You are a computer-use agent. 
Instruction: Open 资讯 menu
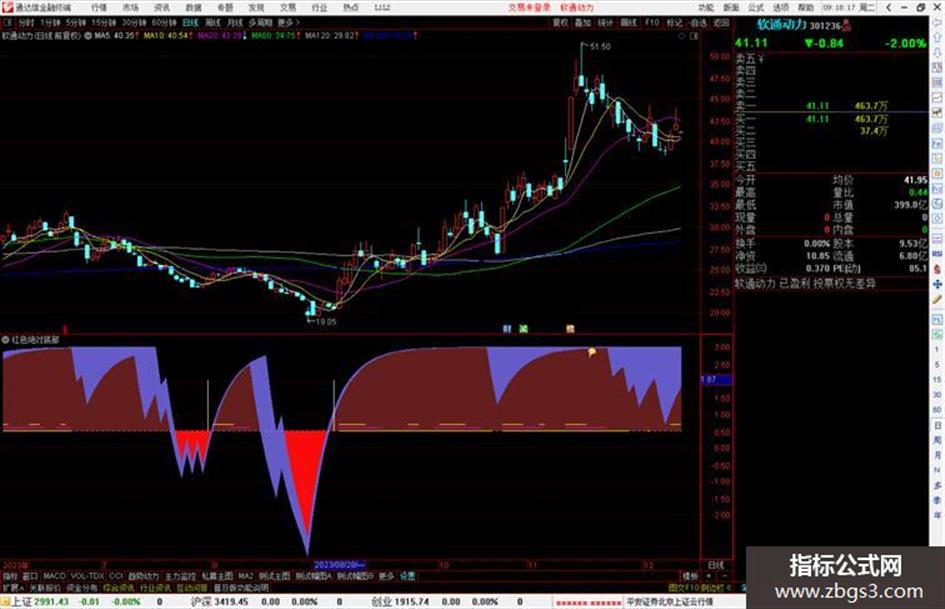162,7
